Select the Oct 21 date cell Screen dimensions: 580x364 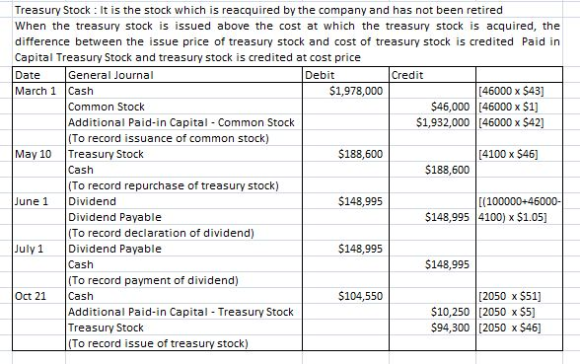click(39, 296)
